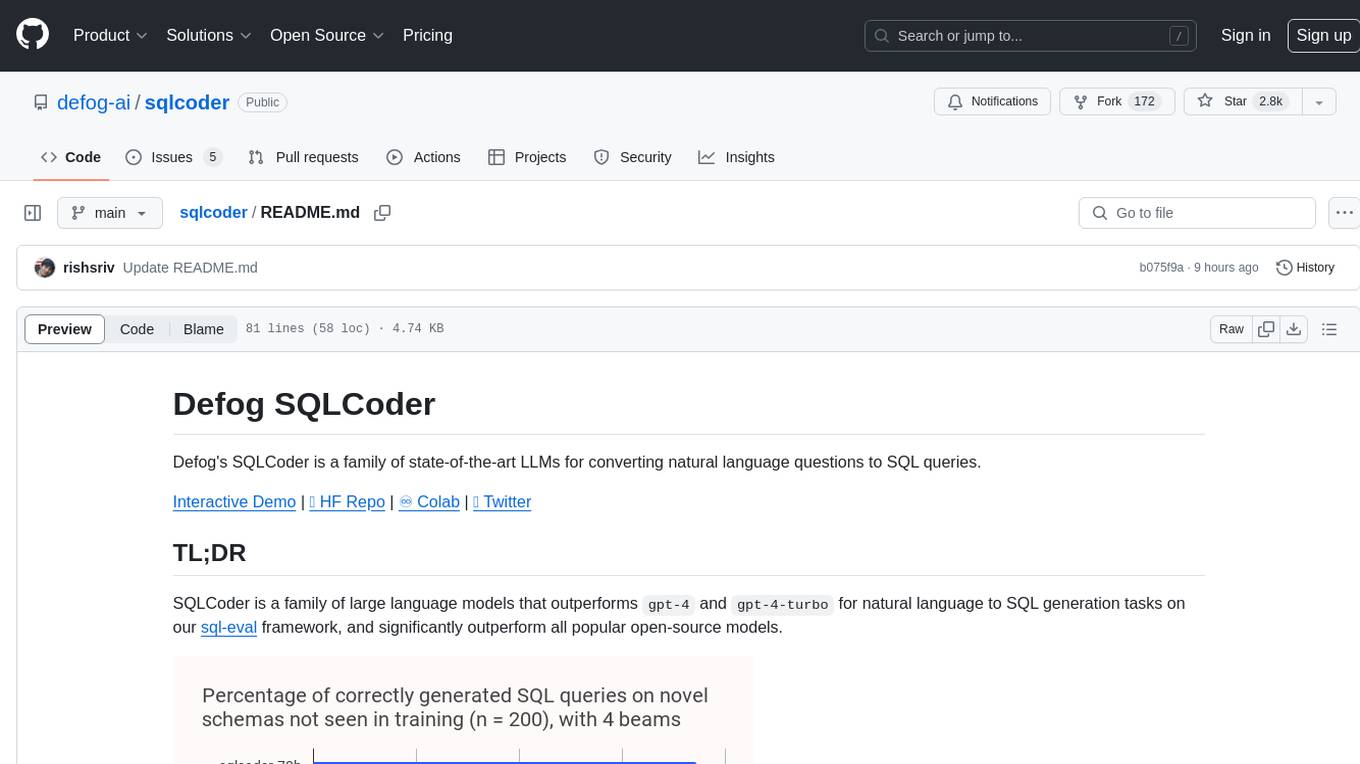The width and height of the screenshot is (1360, 764).
Task: Switch to the Projects tab
Action: point(527,157)
